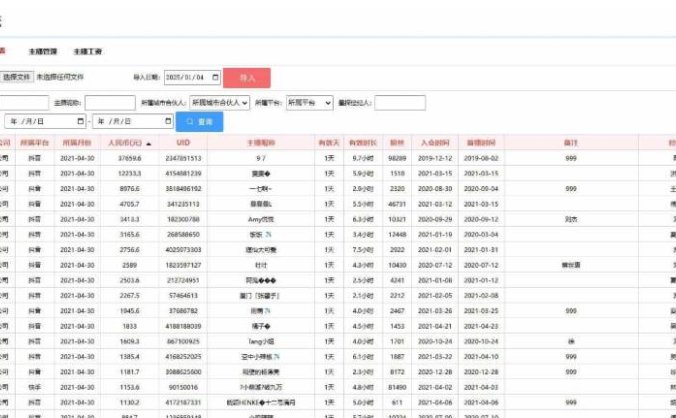Image resolution: width=676 pixels, height=418 pixels.
Task: Click the 入会时间 column header
Action: pos(435,143)
